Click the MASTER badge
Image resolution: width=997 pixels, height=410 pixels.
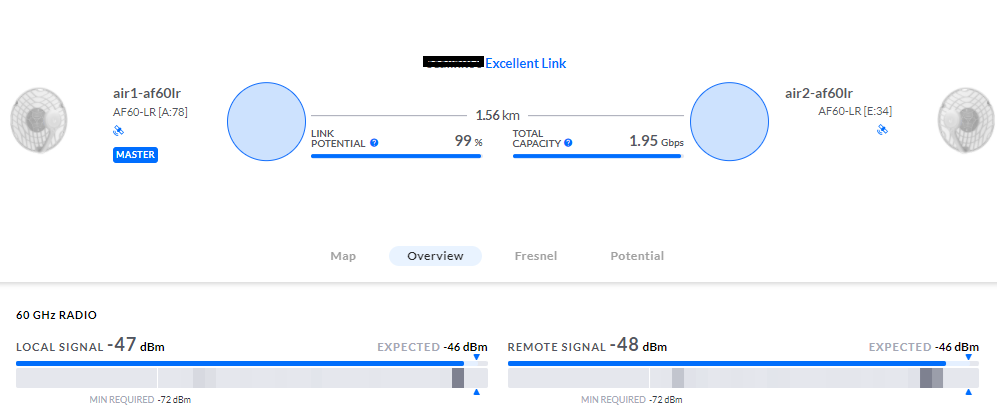pos(136,155)
